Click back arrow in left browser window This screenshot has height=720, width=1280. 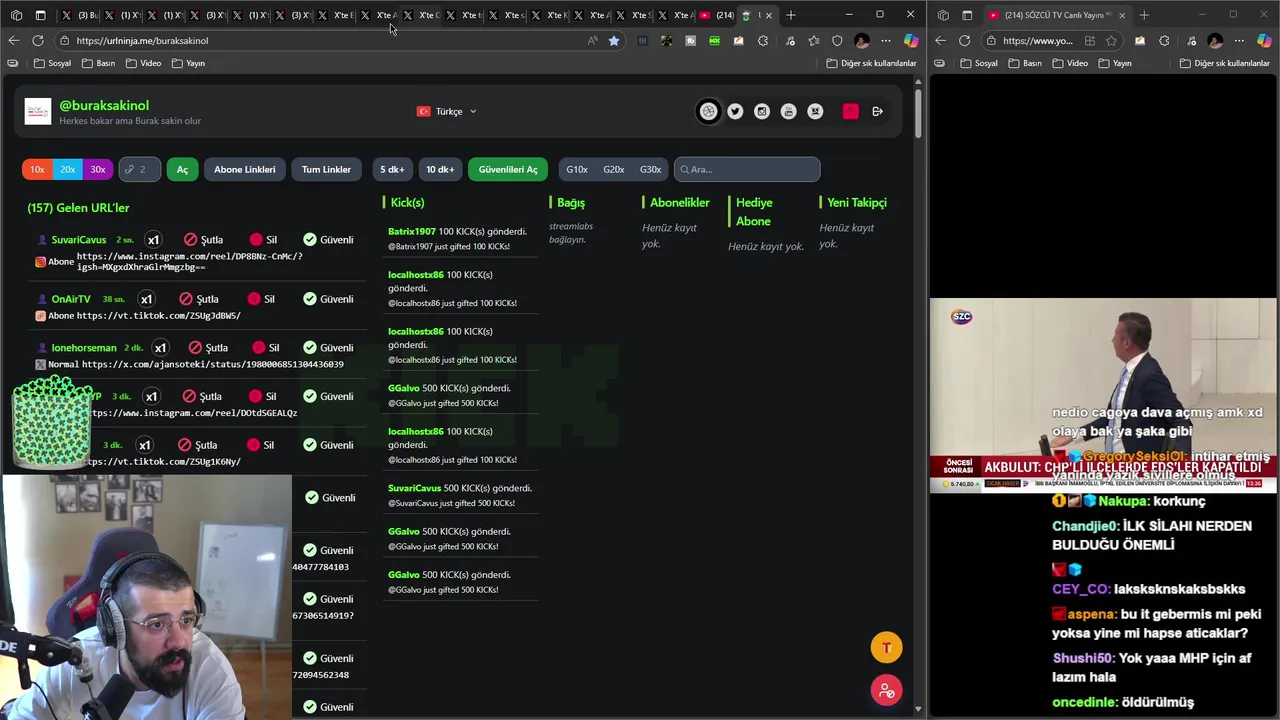(13, 40)
